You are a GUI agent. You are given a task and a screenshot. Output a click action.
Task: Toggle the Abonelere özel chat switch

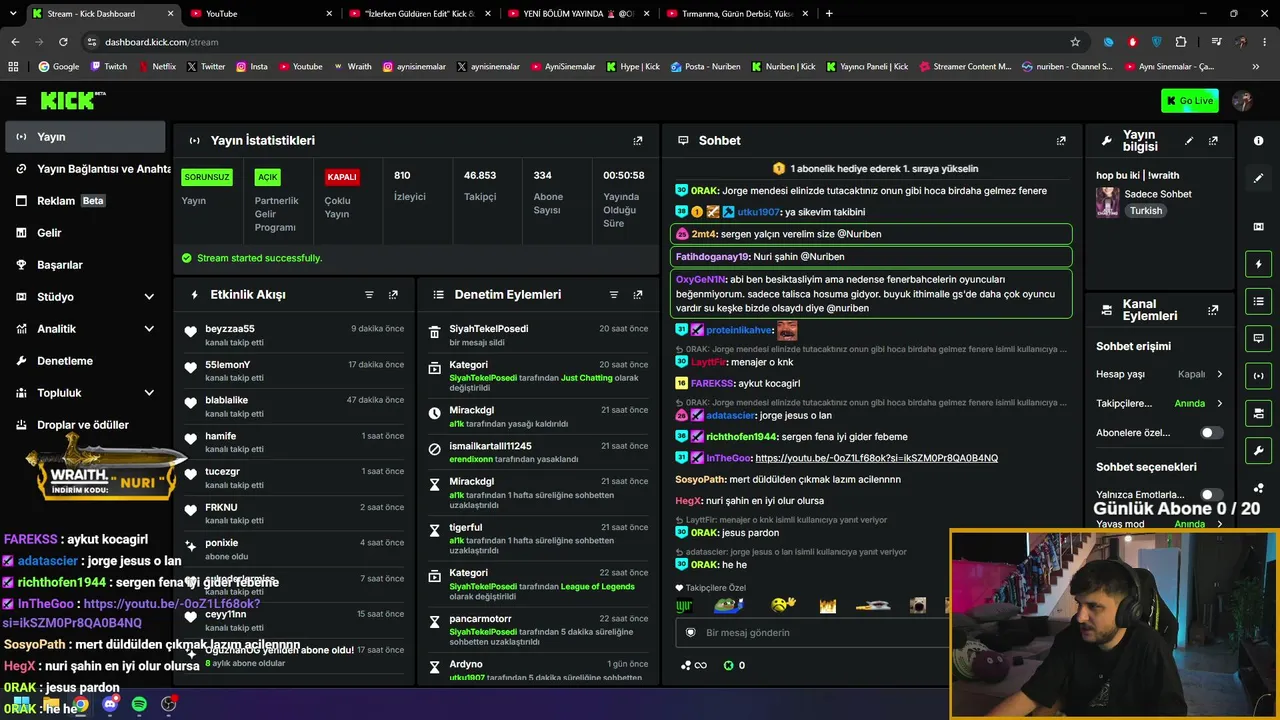point(1211,433)
